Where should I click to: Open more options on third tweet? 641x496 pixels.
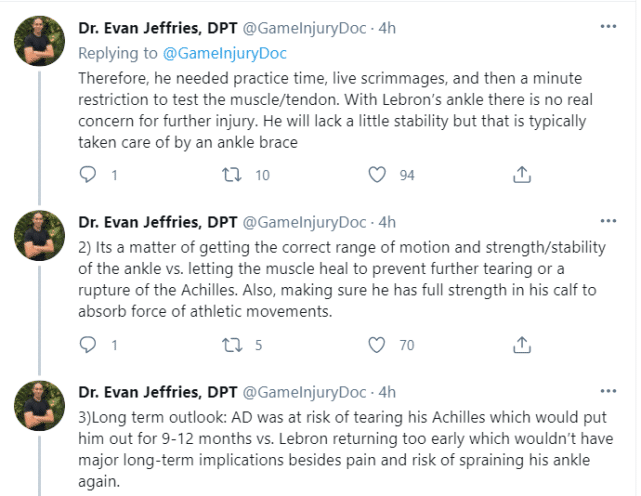607,390
